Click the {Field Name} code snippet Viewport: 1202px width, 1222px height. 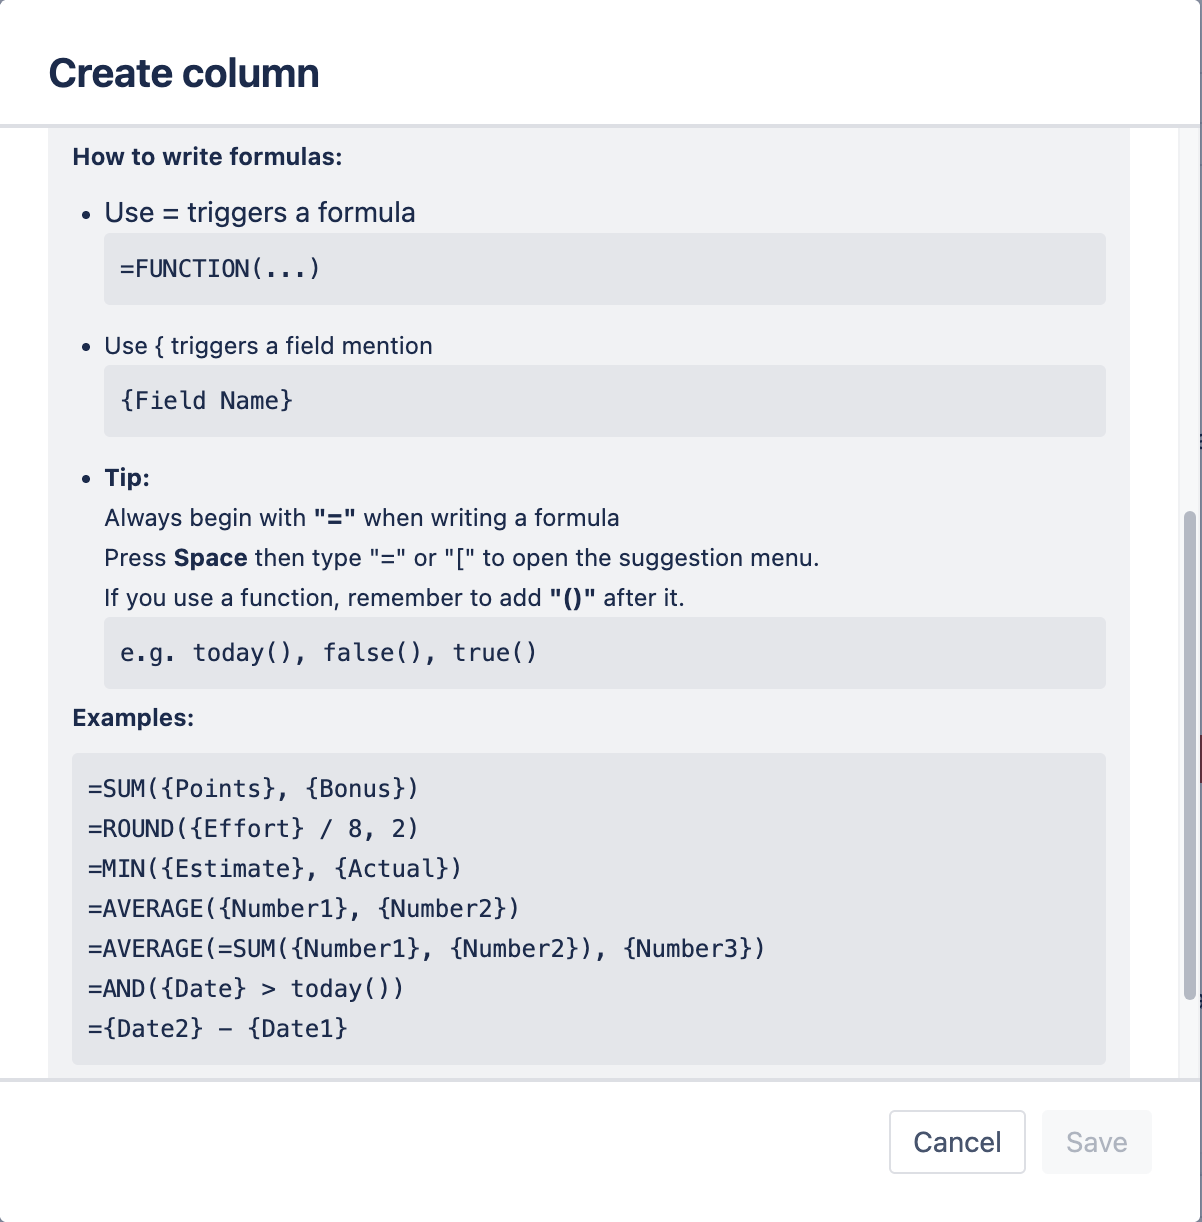pos(206,401)
